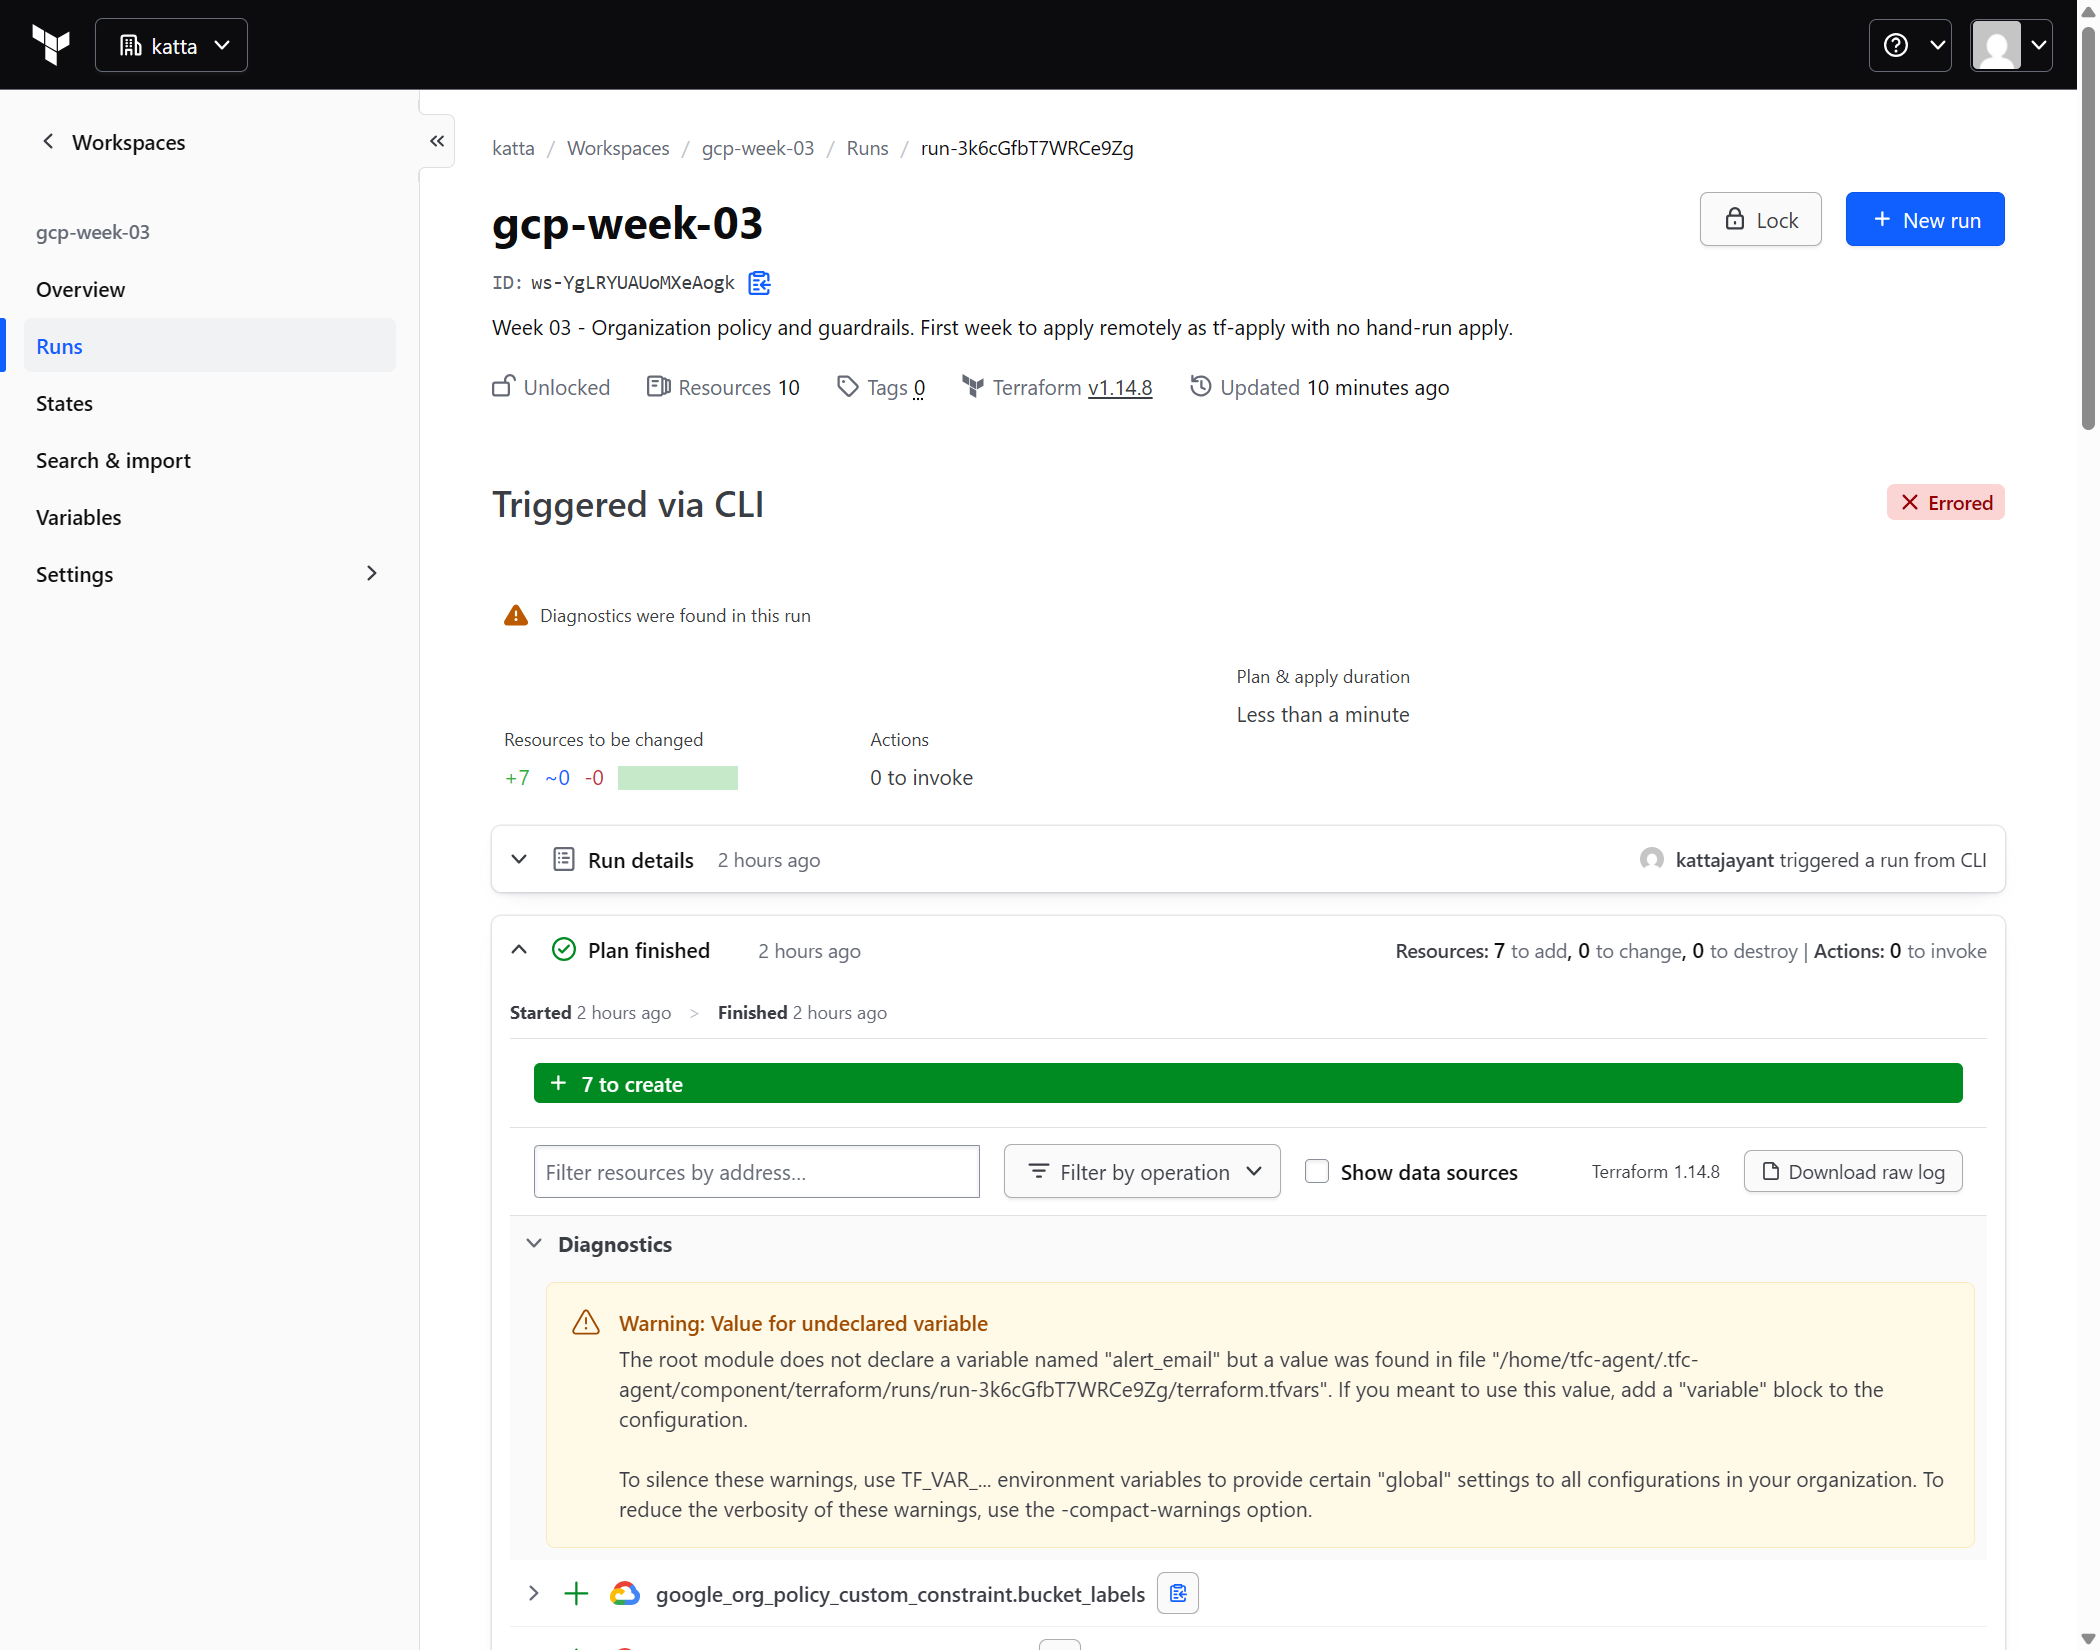The image size is (2100, 1650).
Task: Click the gcp-week-03 breadcrumb link
Action: [758, 148]
